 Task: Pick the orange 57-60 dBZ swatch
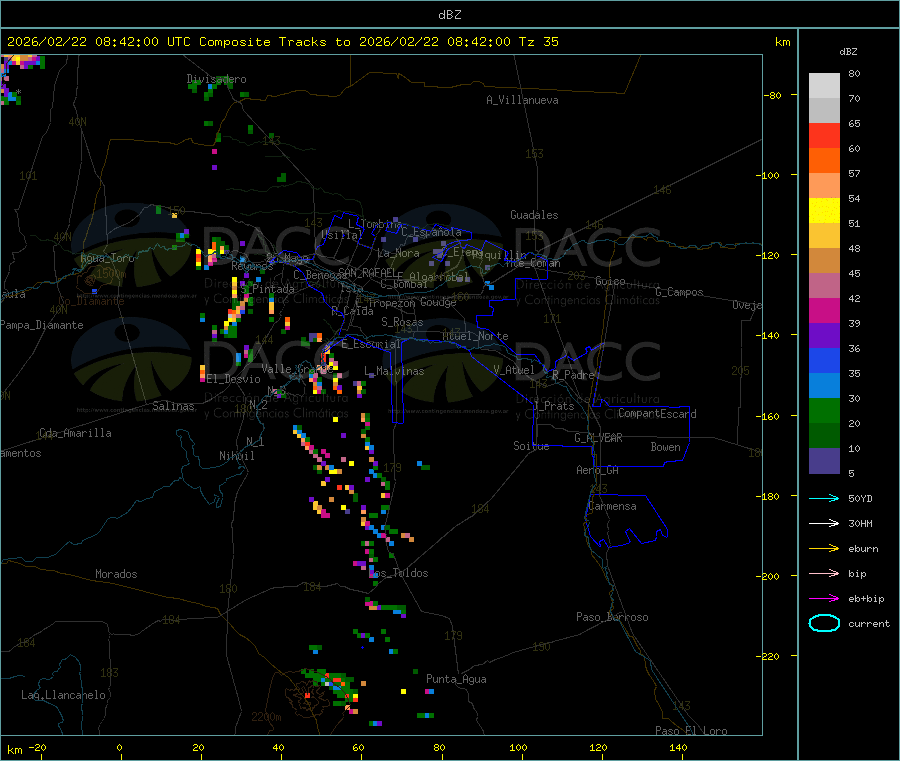(824, 161)
